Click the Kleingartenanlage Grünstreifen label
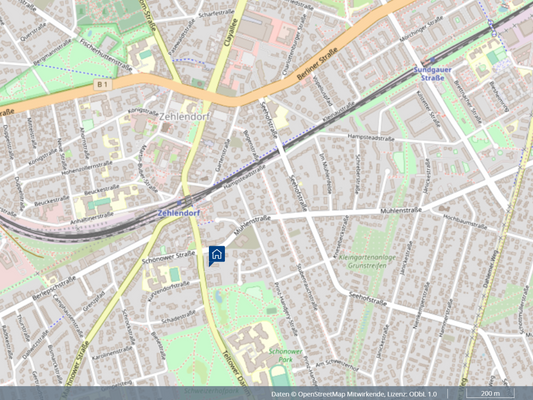Image resolution: width=533 pixels, height=400 pixels. (x=367, y=261)
